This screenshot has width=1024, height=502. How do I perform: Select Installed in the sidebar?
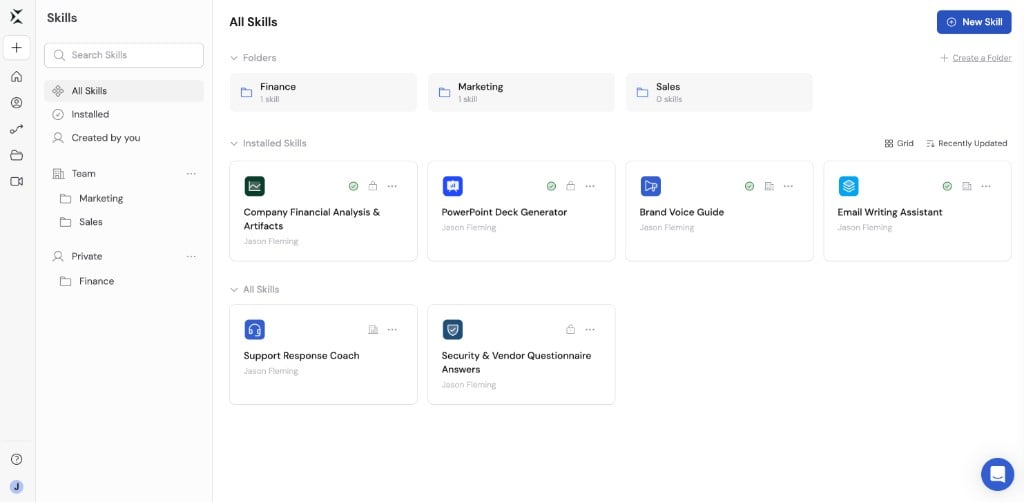point(124,114)
